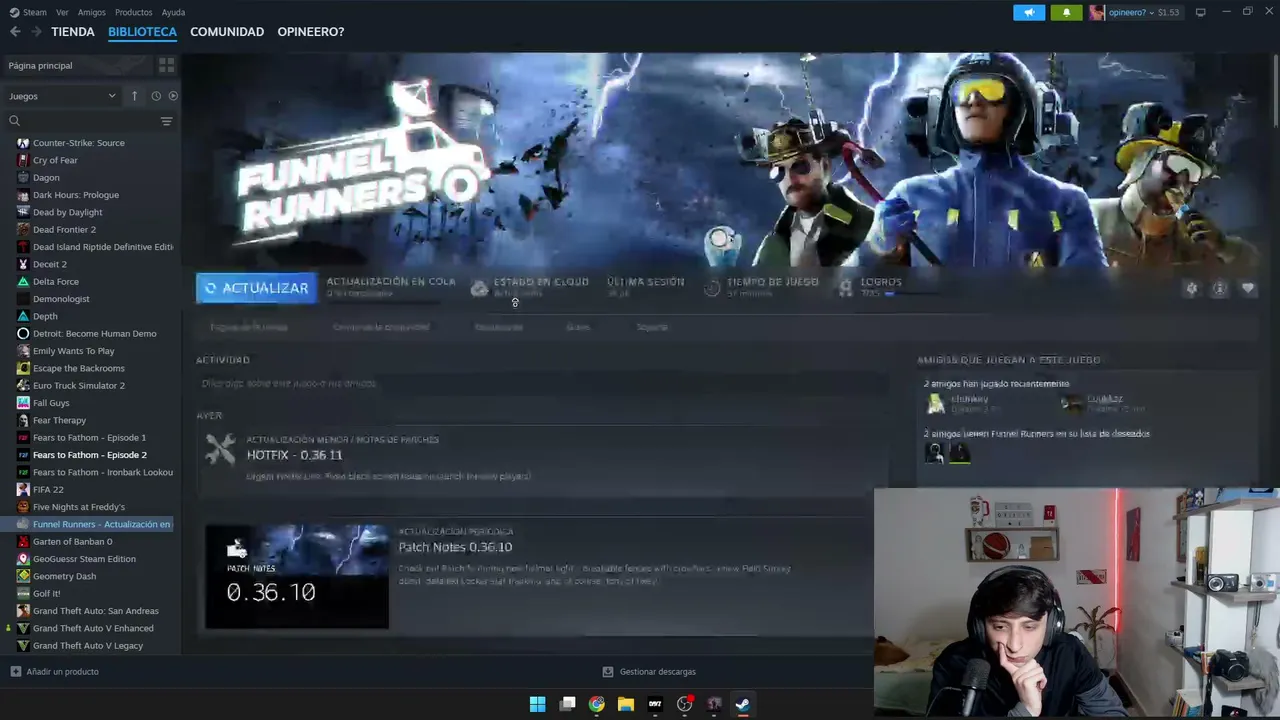The image size is (1280, 720).
Task: Open Funnel Runners info icon
Action: click(x=1219, y=288)
